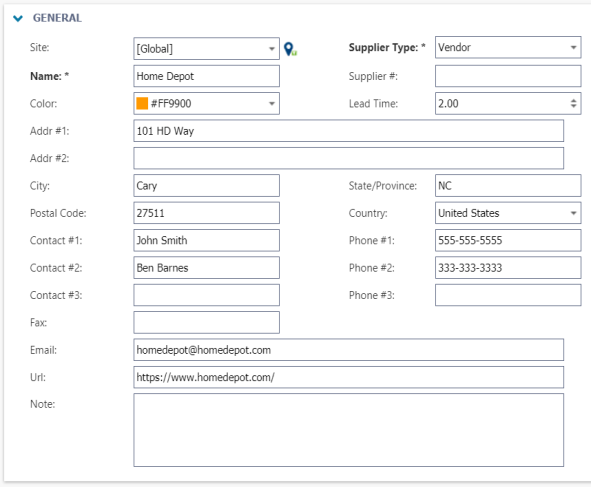The image size is (591, 487).
Task: Click the Name: label
Action: [x=49, y=76]
